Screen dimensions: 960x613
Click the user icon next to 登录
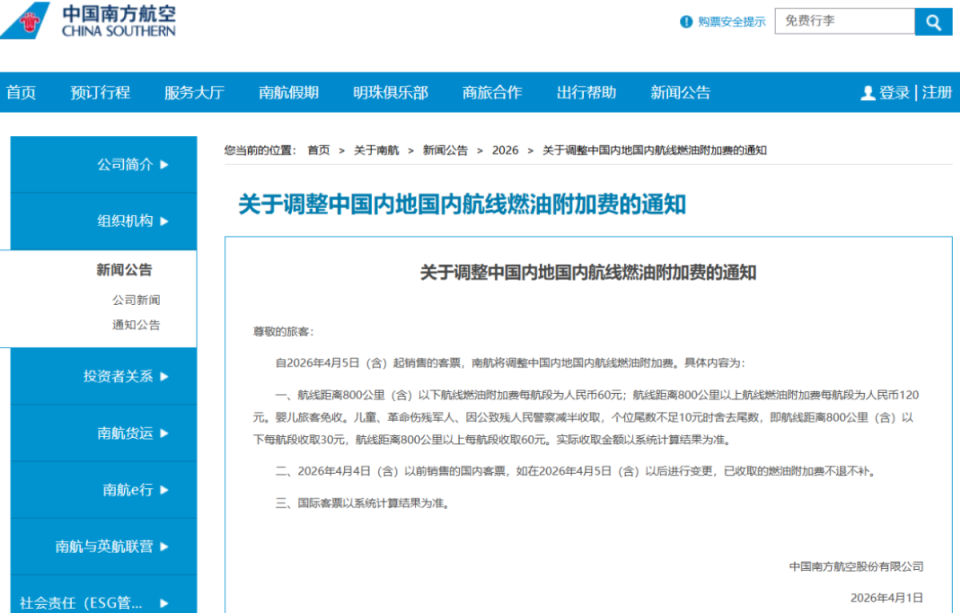(867, 92)
